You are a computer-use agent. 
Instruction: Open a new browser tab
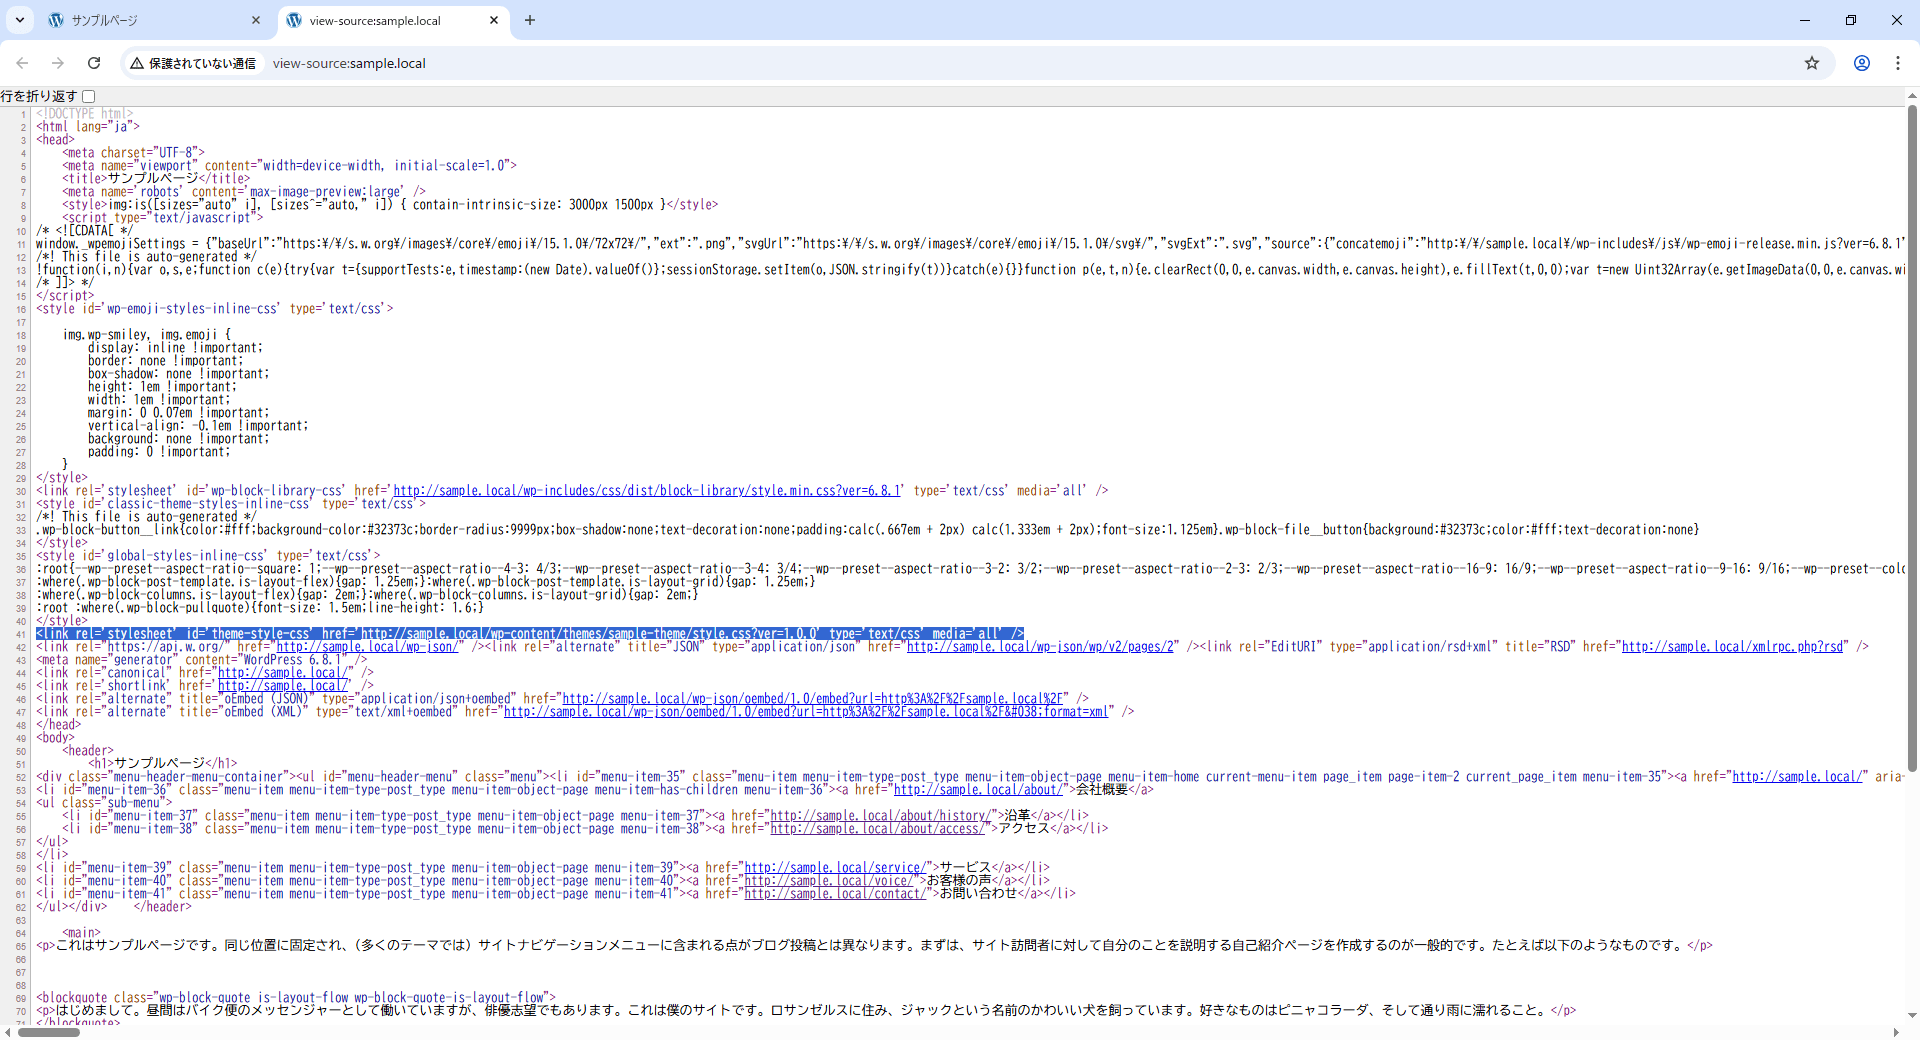(530, 20)
